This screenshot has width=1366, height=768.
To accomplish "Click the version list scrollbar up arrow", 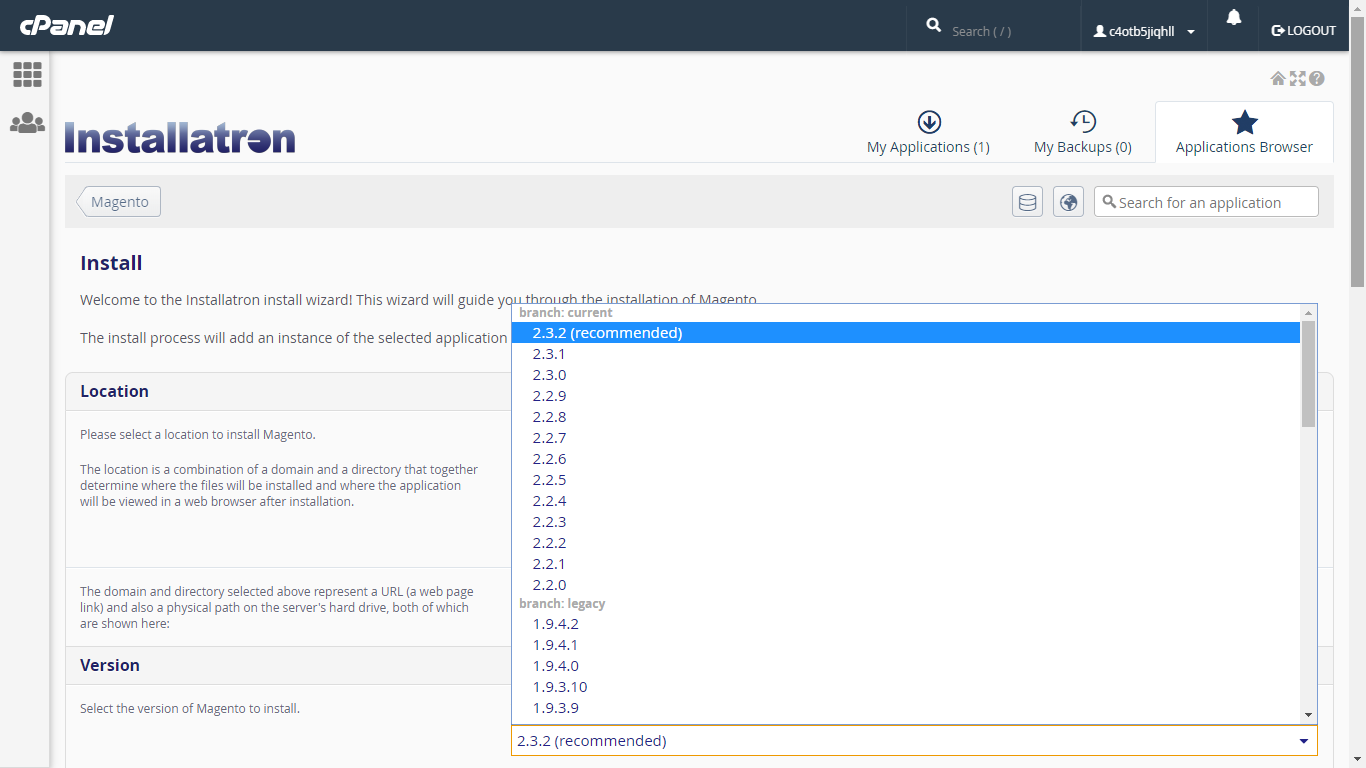I will click(1308, 312).
